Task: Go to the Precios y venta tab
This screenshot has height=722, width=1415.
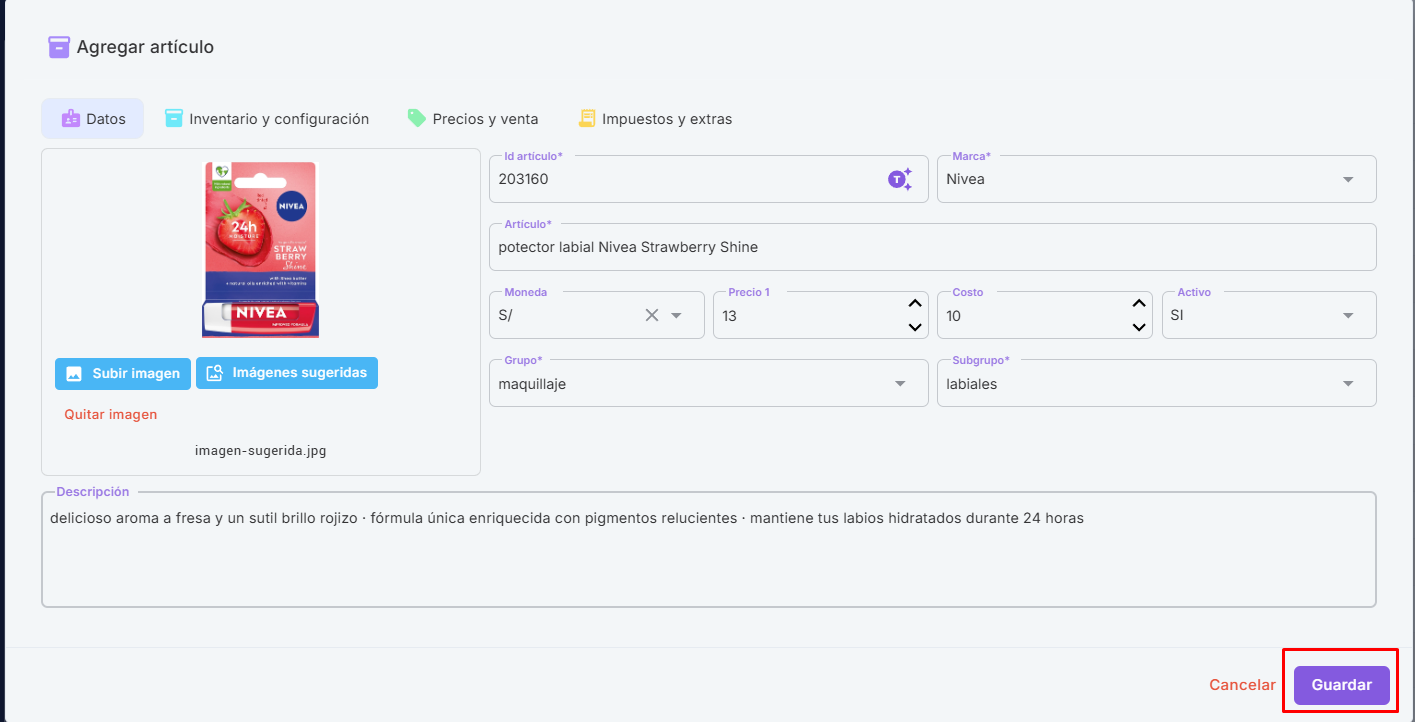Action: 473,119
